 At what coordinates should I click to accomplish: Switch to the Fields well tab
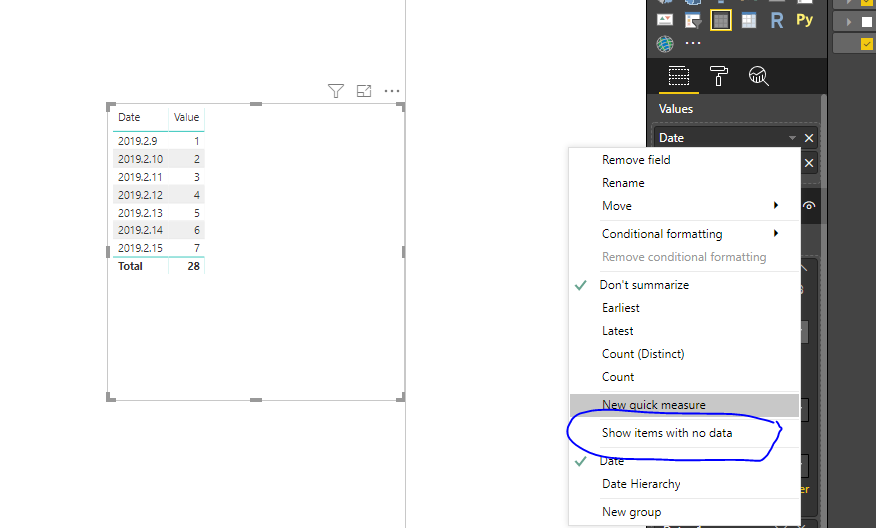[679, 76]
